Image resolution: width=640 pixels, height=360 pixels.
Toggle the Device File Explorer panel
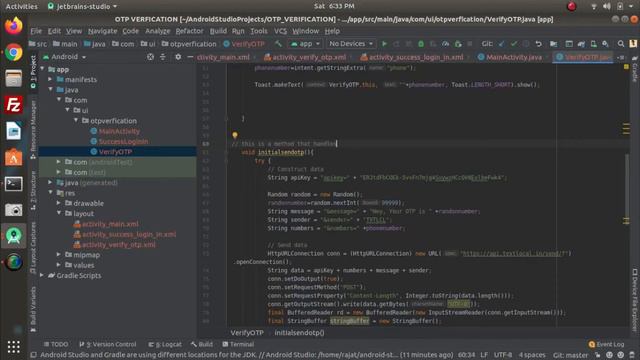click(x=635, y=300)
